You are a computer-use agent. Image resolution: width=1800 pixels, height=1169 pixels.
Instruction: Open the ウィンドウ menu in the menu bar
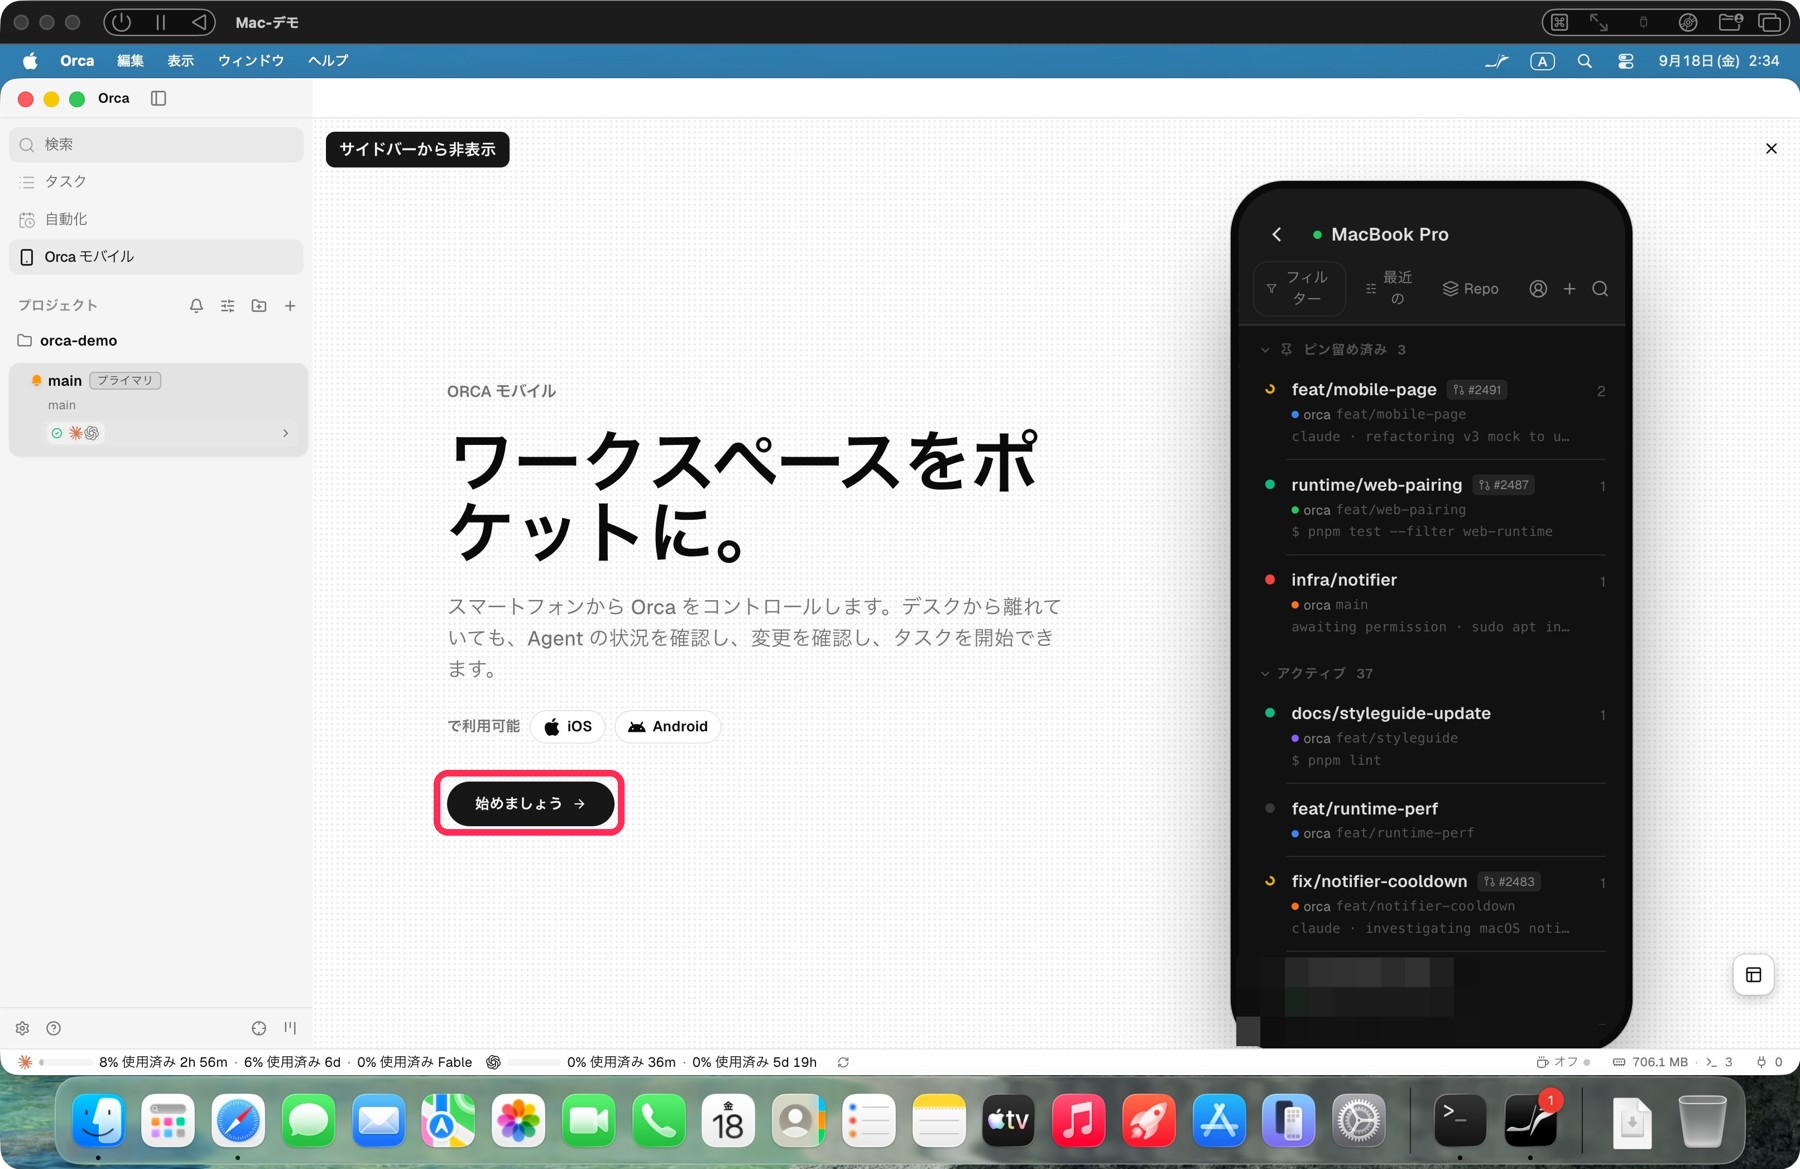[x=251, y=61]
